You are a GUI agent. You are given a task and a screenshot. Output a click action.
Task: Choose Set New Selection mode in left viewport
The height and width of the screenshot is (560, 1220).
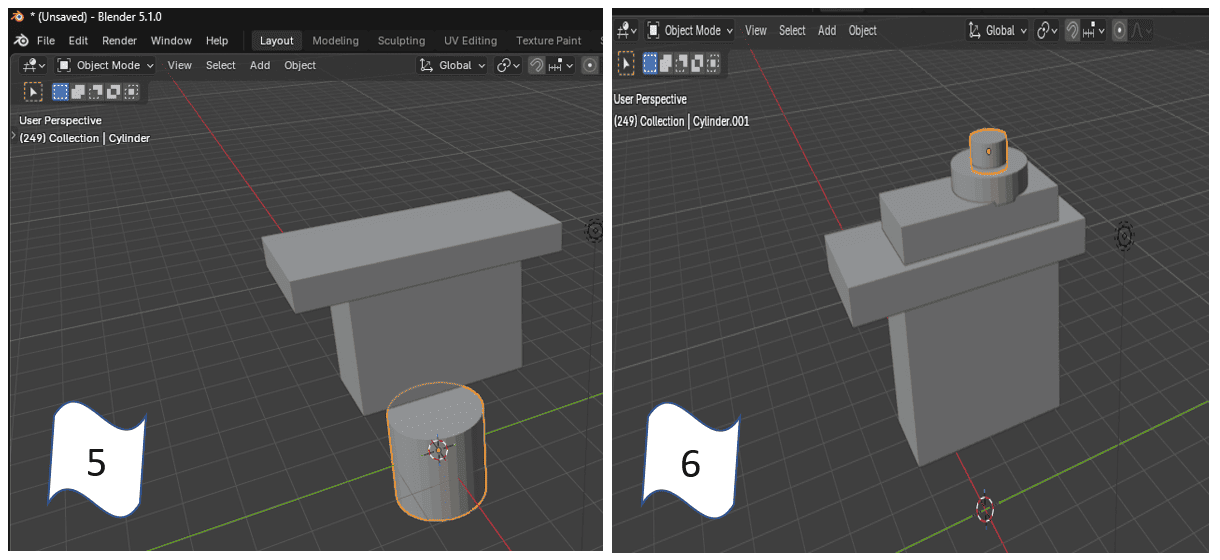point(60,92)
